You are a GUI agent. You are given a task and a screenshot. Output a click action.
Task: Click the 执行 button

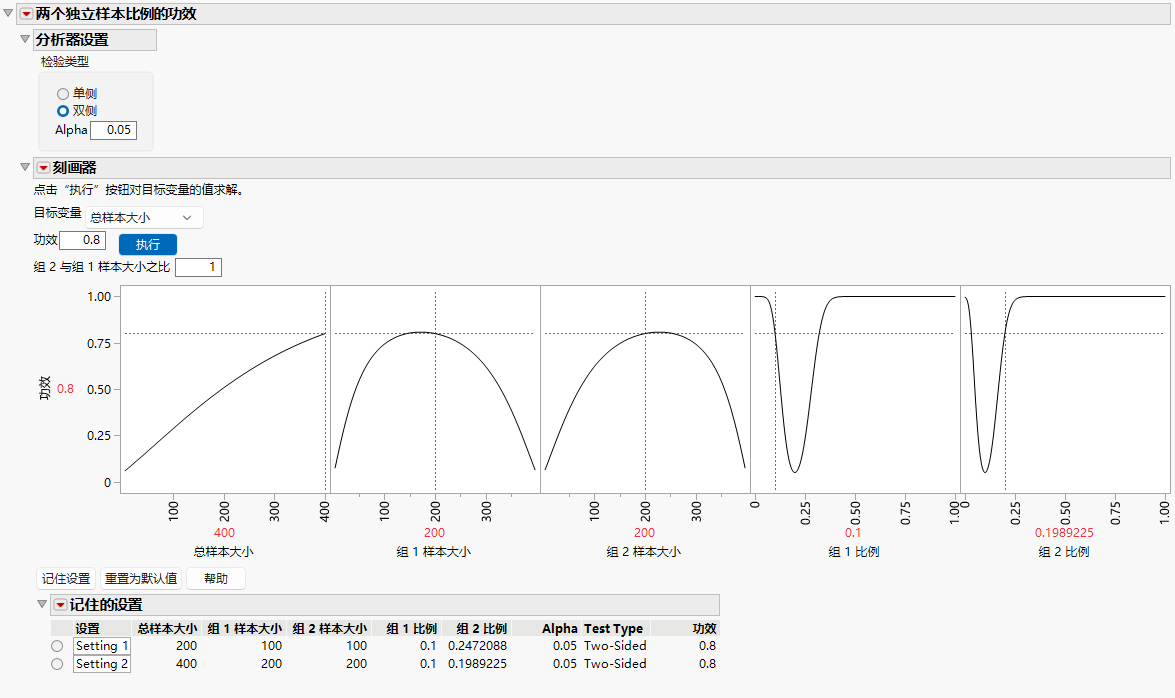pyautogui.click(x=148, y=244)
